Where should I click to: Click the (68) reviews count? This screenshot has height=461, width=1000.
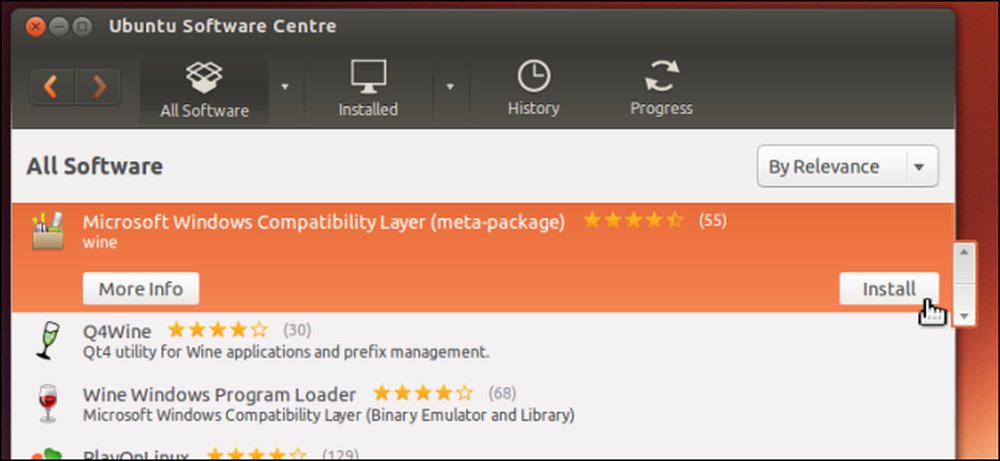point(502,393)
